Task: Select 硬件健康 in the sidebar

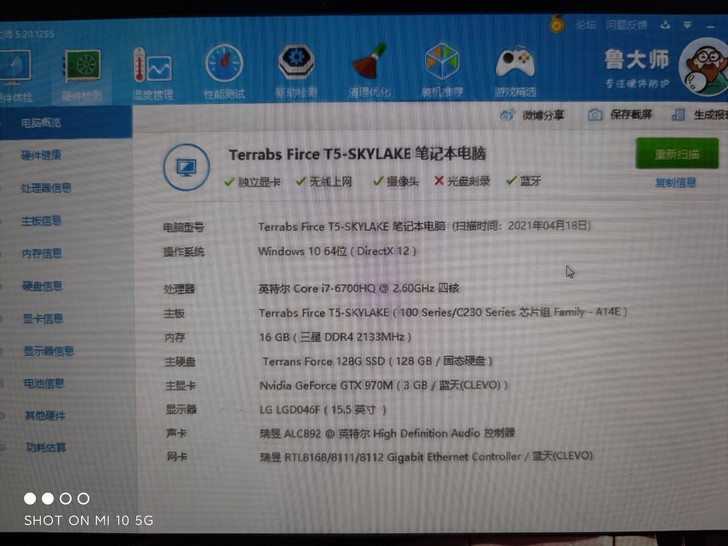Action: 41,155
